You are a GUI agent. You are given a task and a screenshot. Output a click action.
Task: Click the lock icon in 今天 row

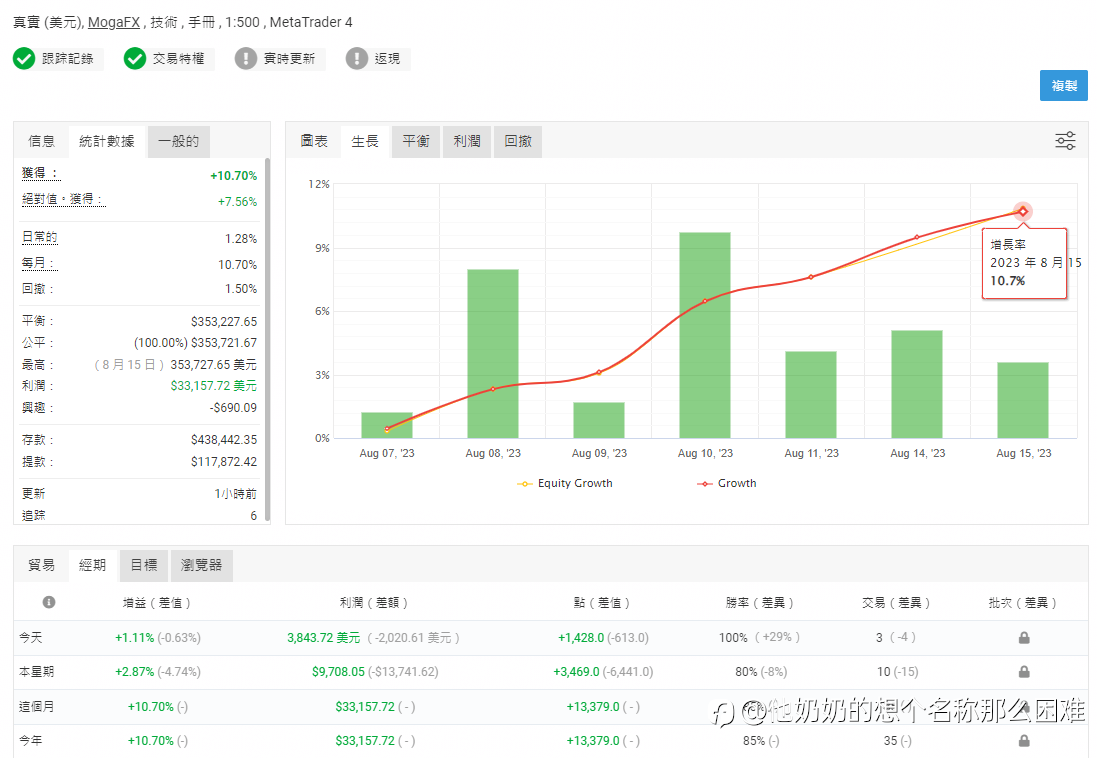tap(1024, 638)
